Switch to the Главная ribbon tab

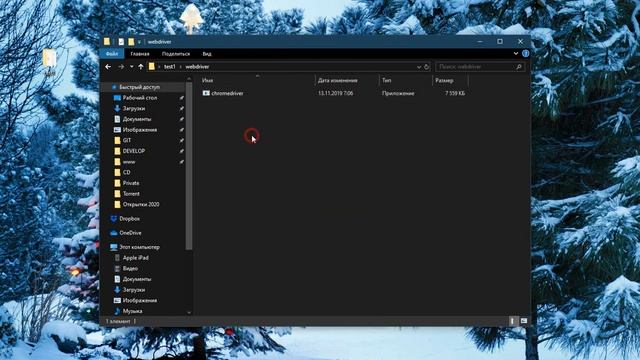[140, 54]
